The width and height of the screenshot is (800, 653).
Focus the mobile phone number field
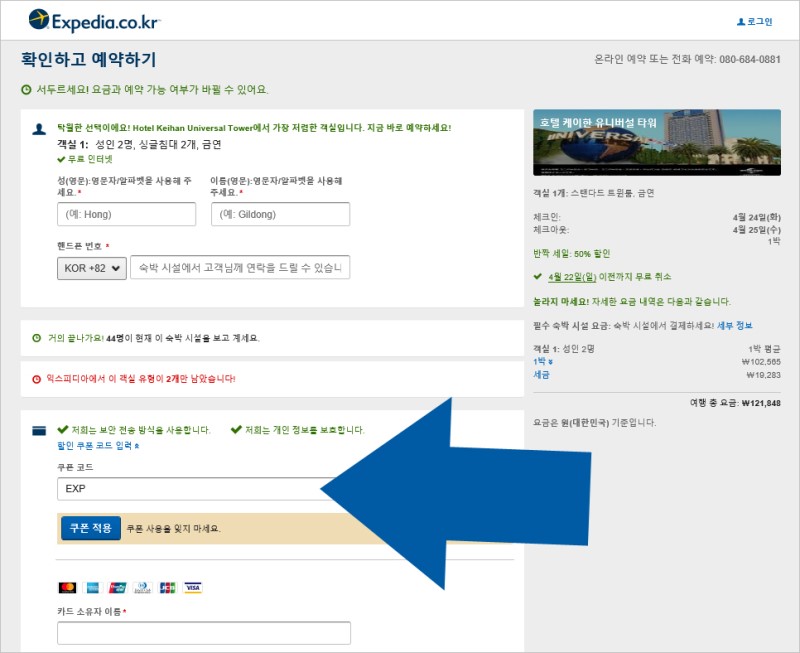[240, 267]
